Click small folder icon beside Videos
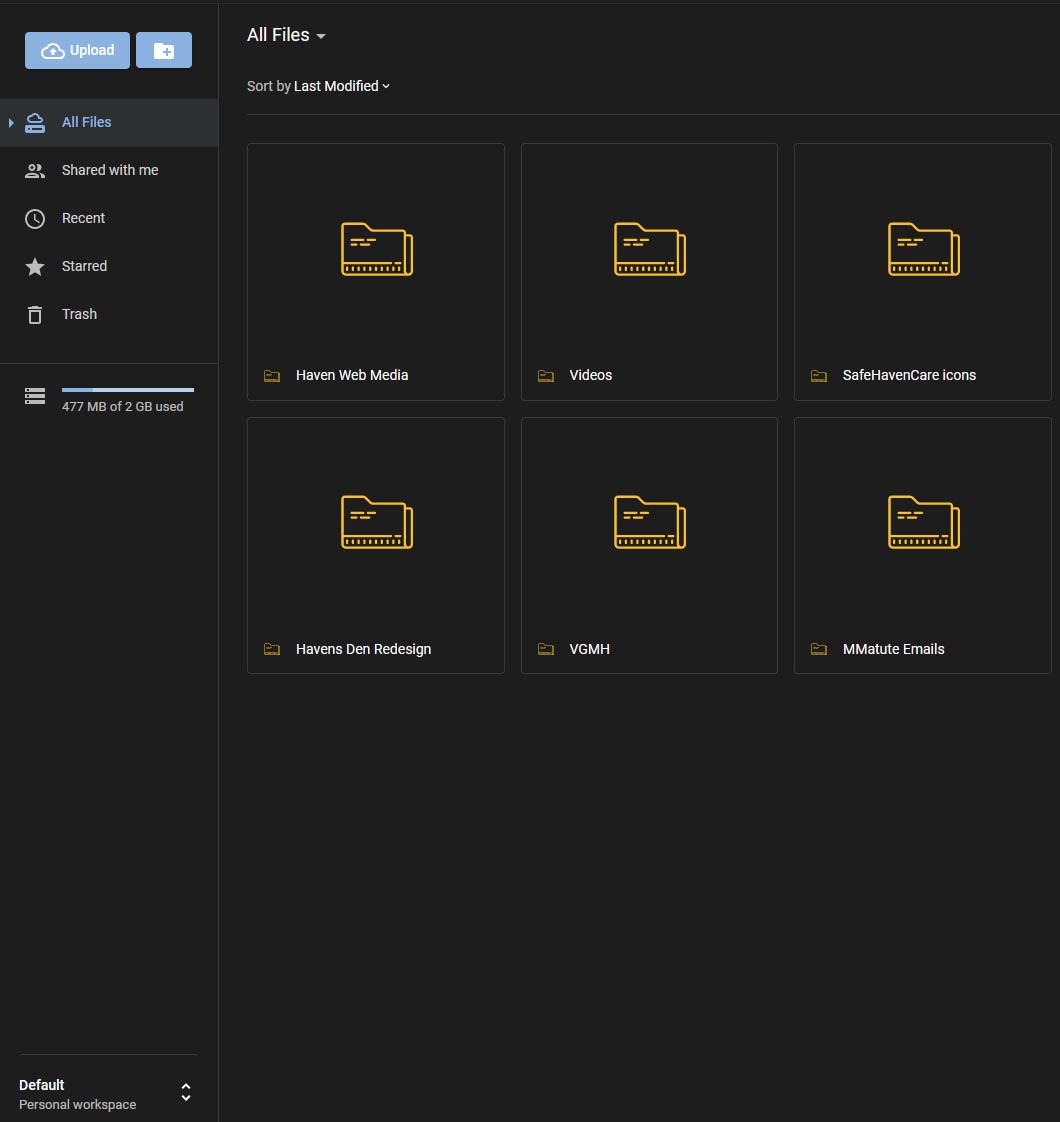 (x=545, y=376)
